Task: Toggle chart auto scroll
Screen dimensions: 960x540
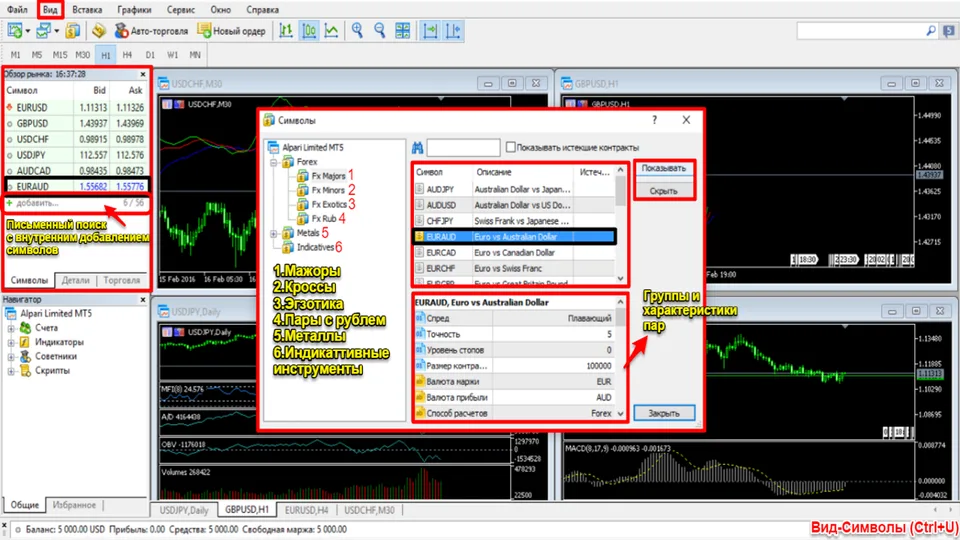Action: coord(430,31)
